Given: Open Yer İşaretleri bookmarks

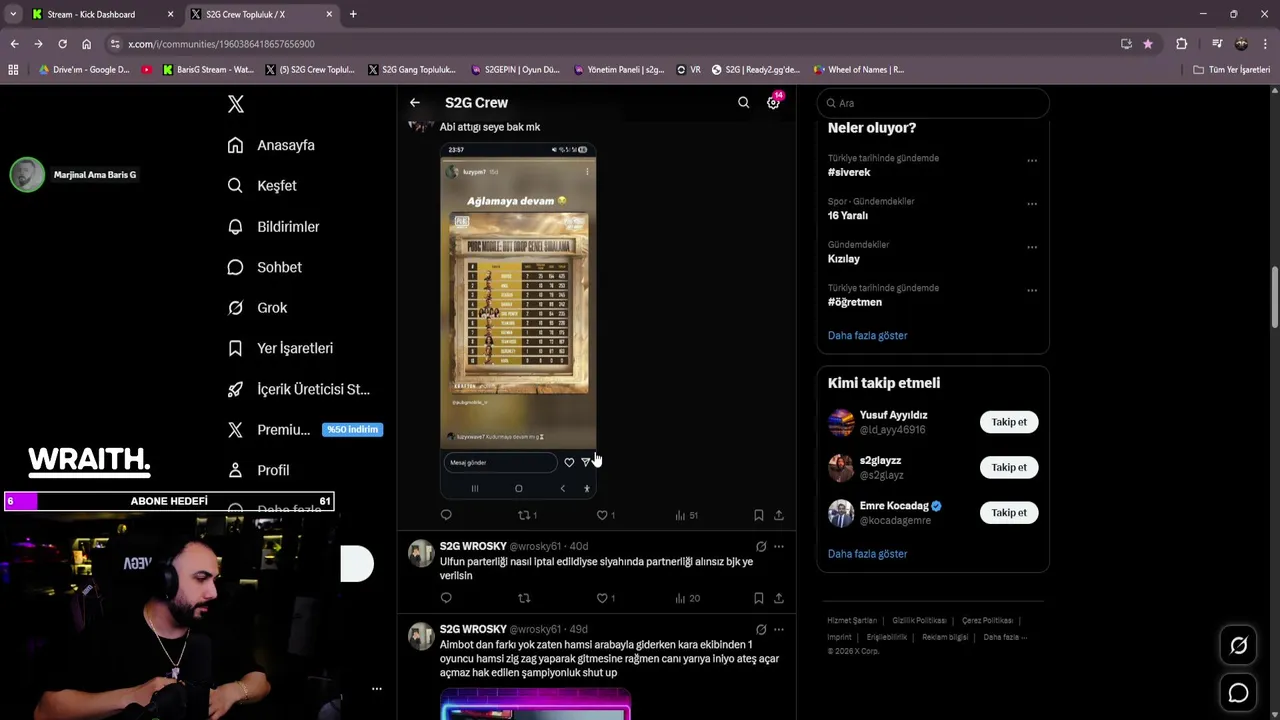Looking at the screenshot, I should (280, 348).
